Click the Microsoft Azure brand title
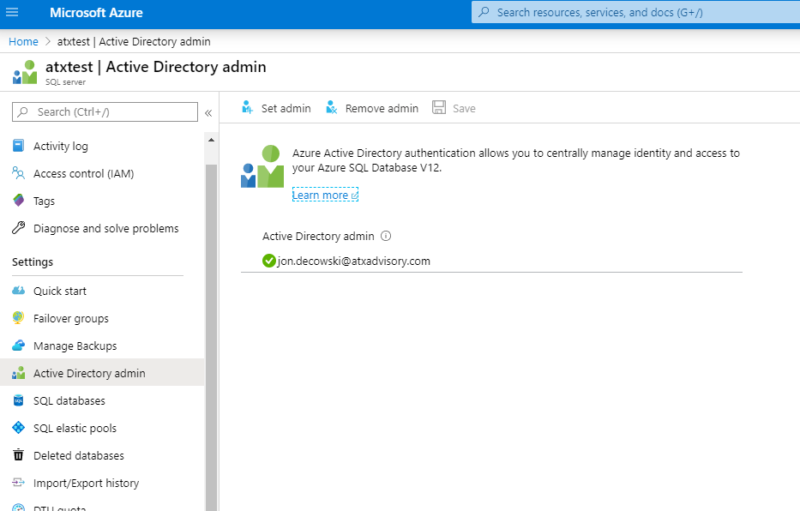This screenshot has height=511, width=800. tap(96, 13)
